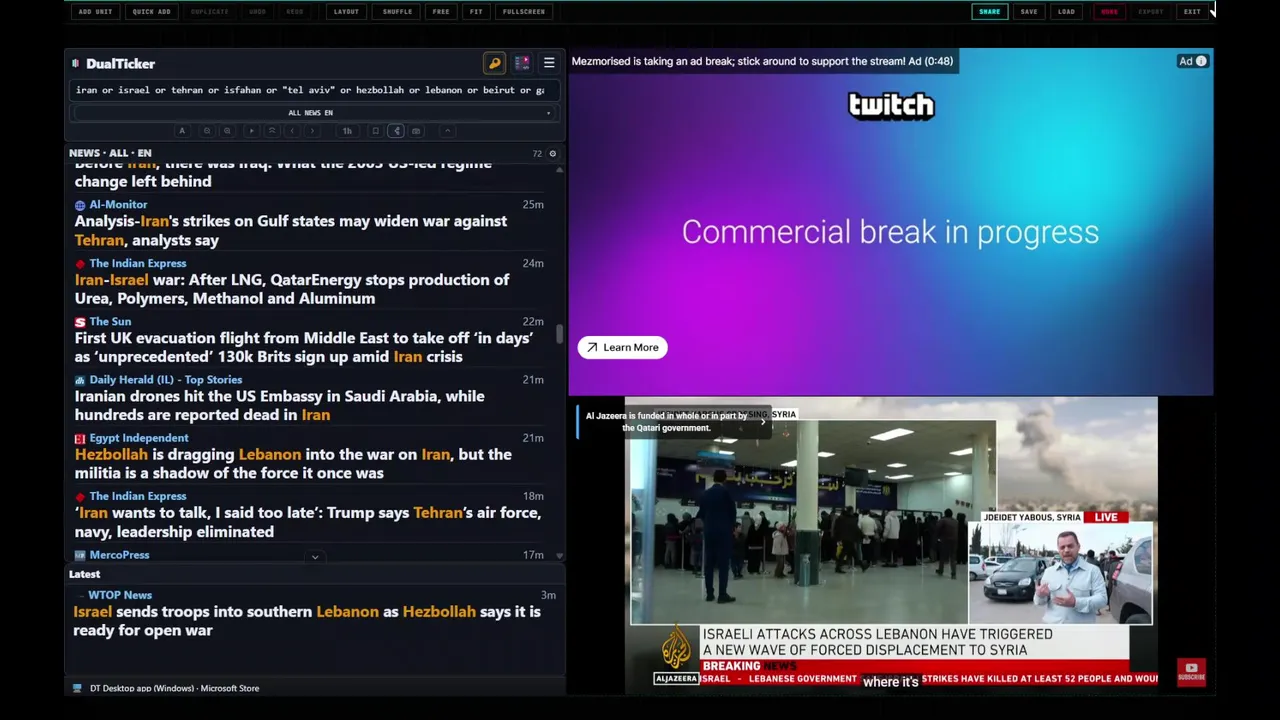Click the double-chevron icon in ticker toolbar
This screenshot has height=720, width=1280.
(272, 131)
